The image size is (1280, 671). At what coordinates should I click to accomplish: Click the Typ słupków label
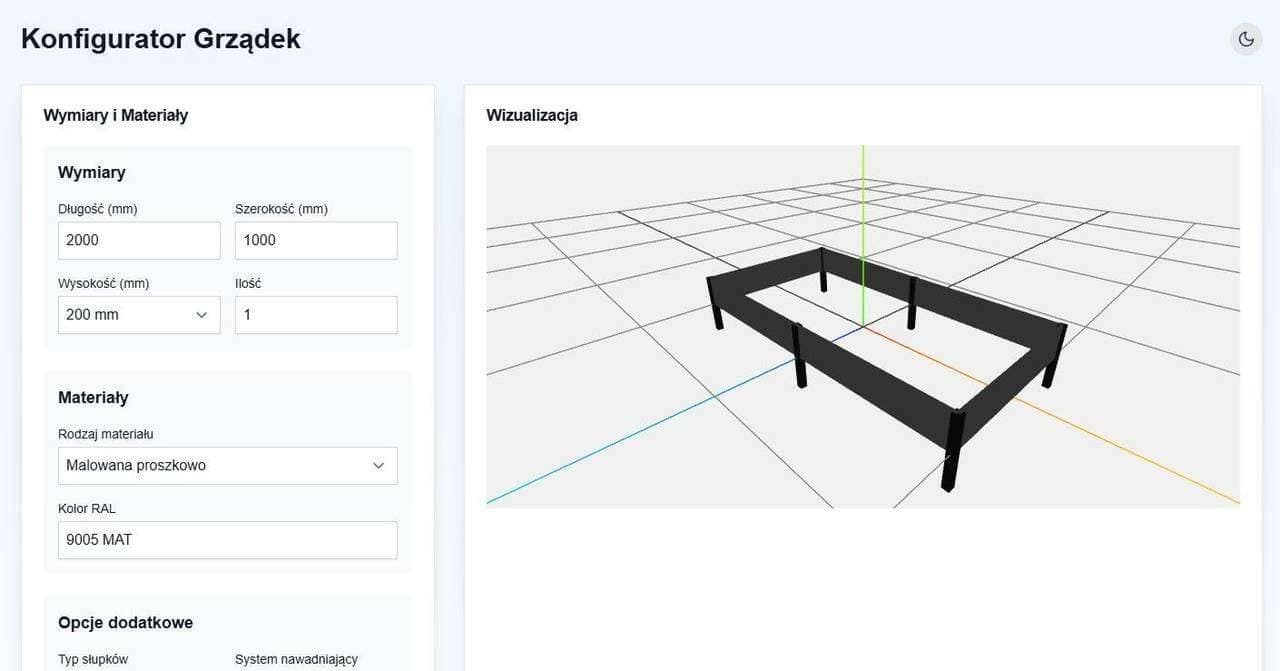pos(93,659)
